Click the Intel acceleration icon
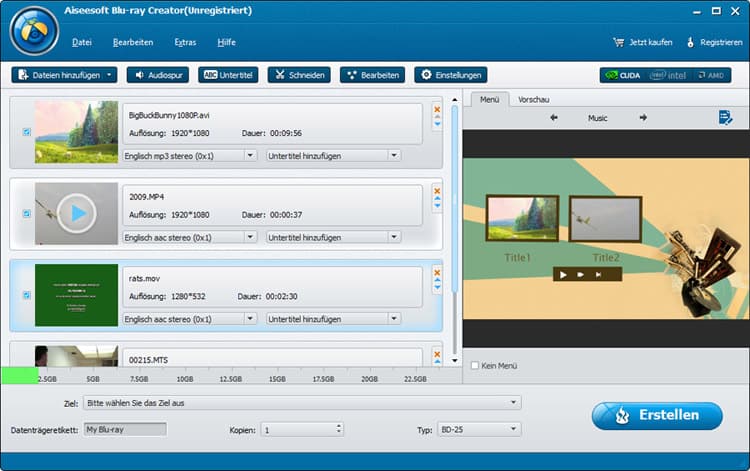 point(668,75)
